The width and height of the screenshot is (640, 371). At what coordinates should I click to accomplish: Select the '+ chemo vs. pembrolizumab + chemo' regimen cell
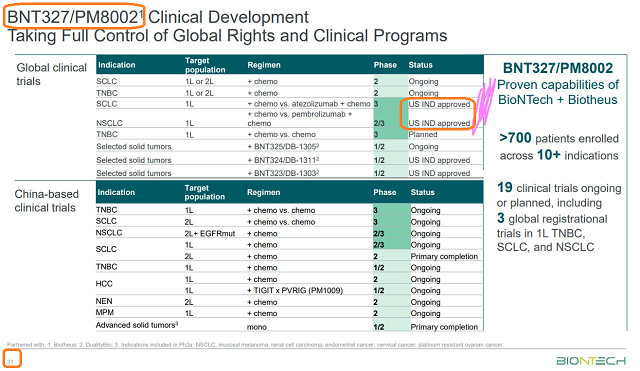click(x=300, y=118)
